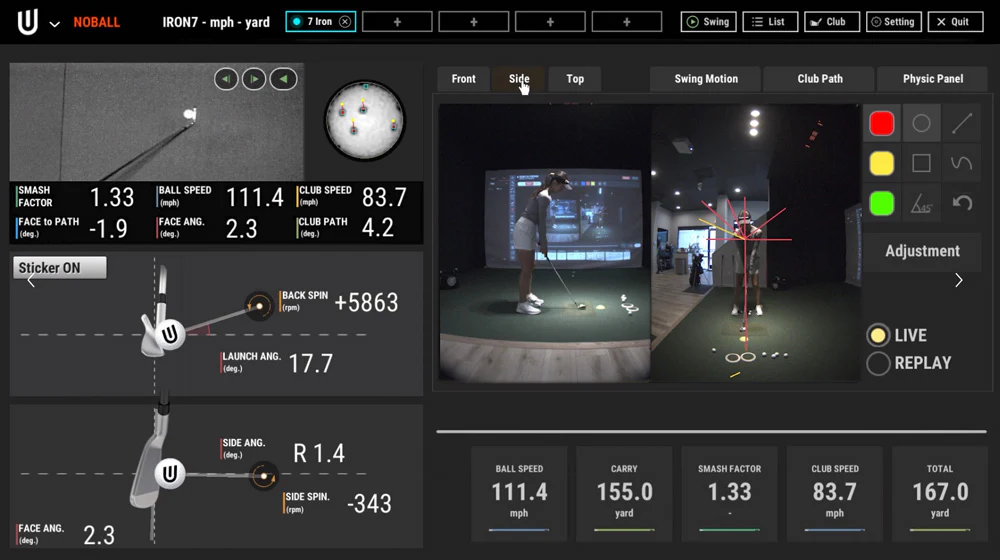Click the bottom SMASH FACTOR 1.33 card

(730, 494)
